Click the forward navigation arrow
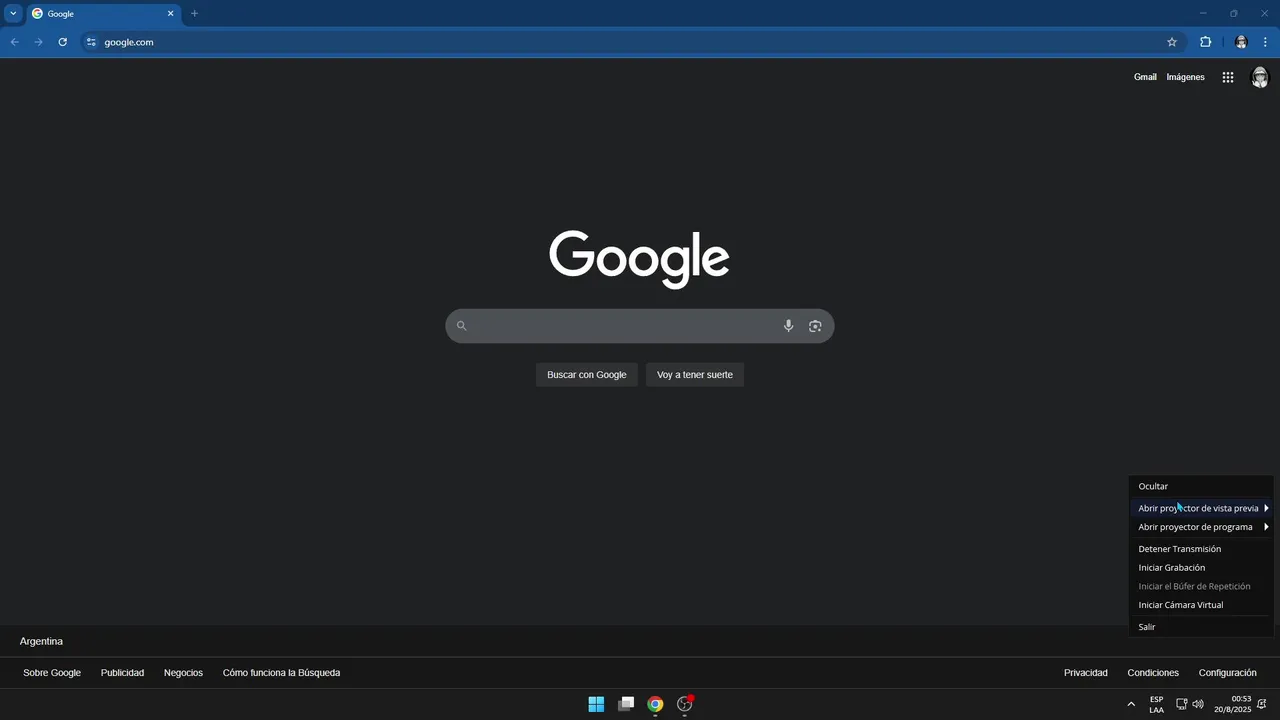1280x720 pixels. pos(38,42)
